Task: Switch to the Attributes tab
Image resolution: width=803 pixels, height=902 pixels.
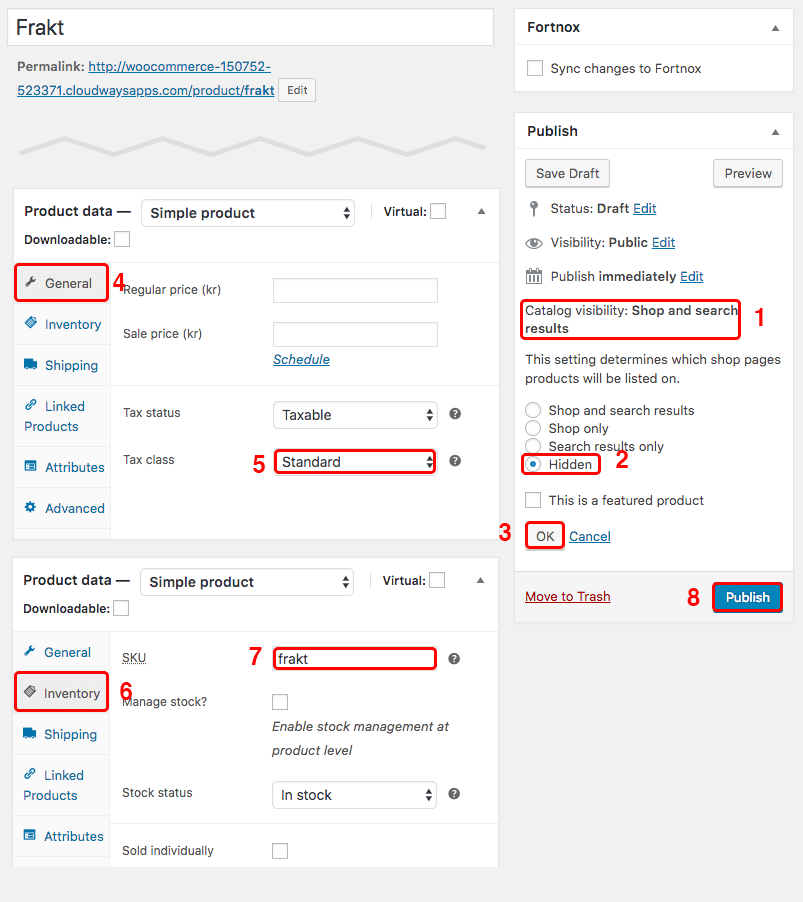Action: click(74, 467)
